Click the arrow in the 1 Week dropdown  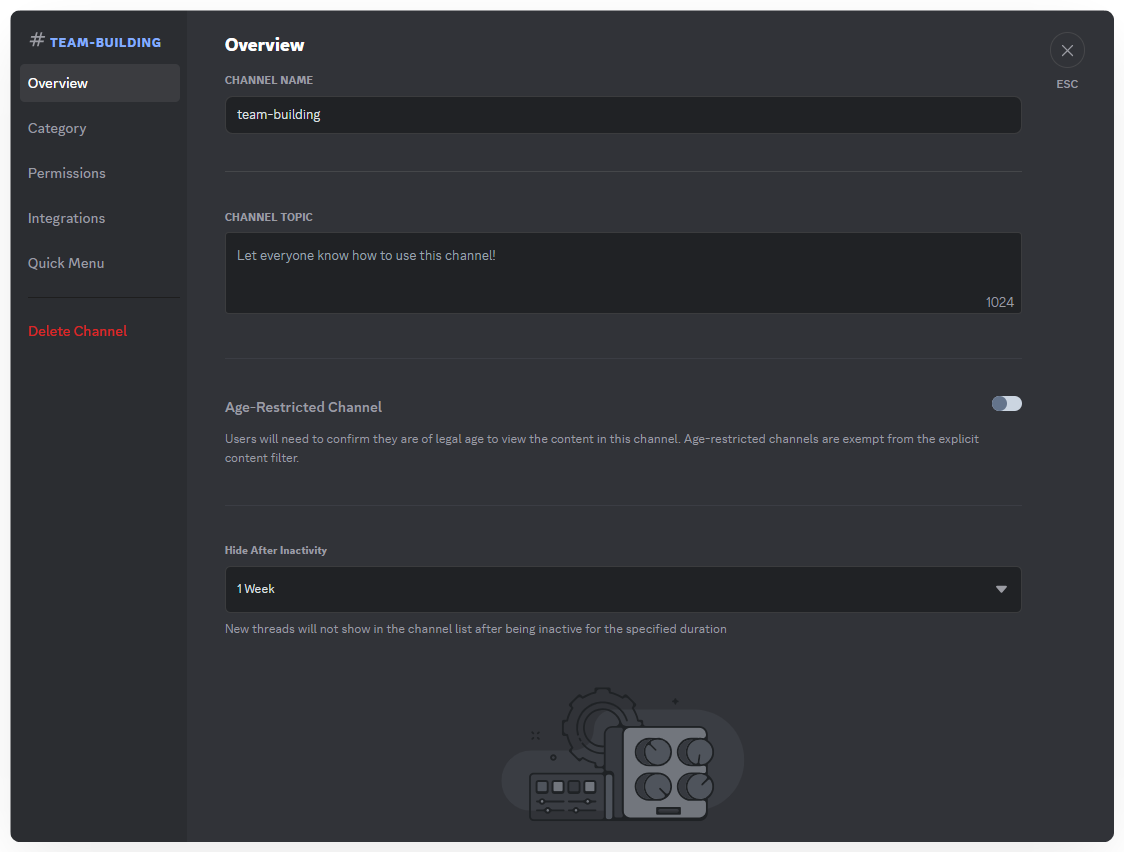1001,589
